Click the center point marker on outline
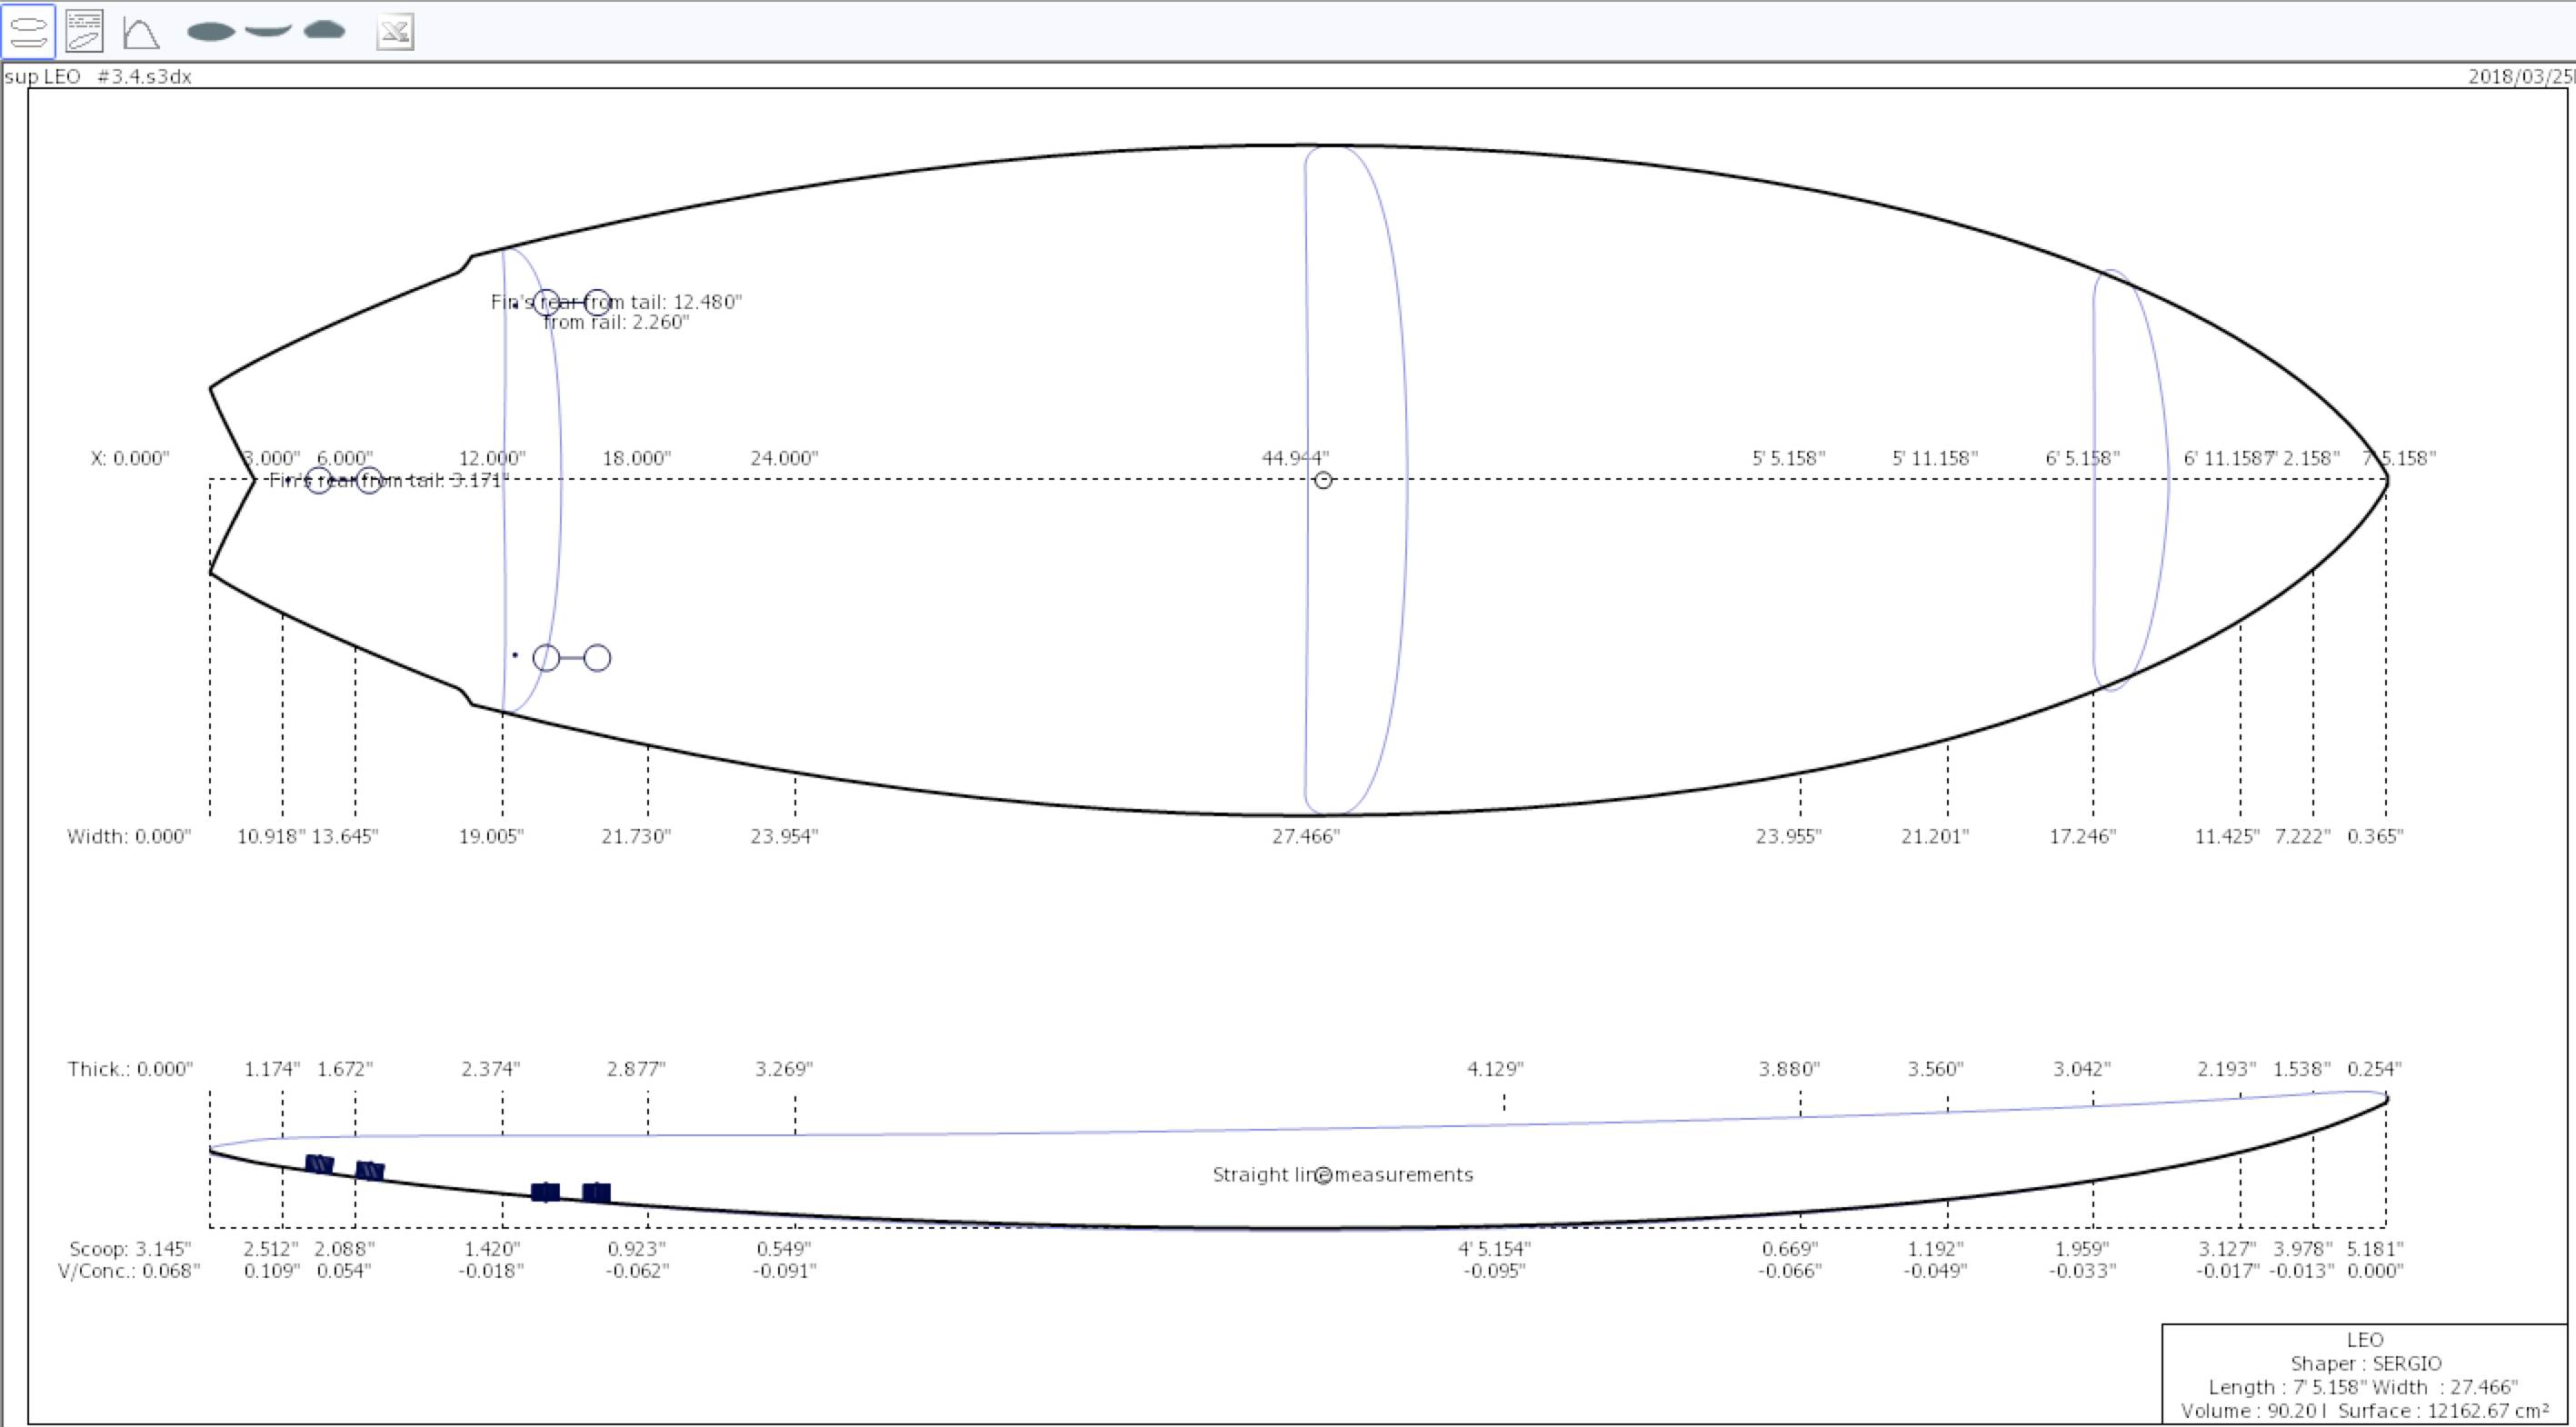Screen dimensions: 2576x1427 point(1323,480)
